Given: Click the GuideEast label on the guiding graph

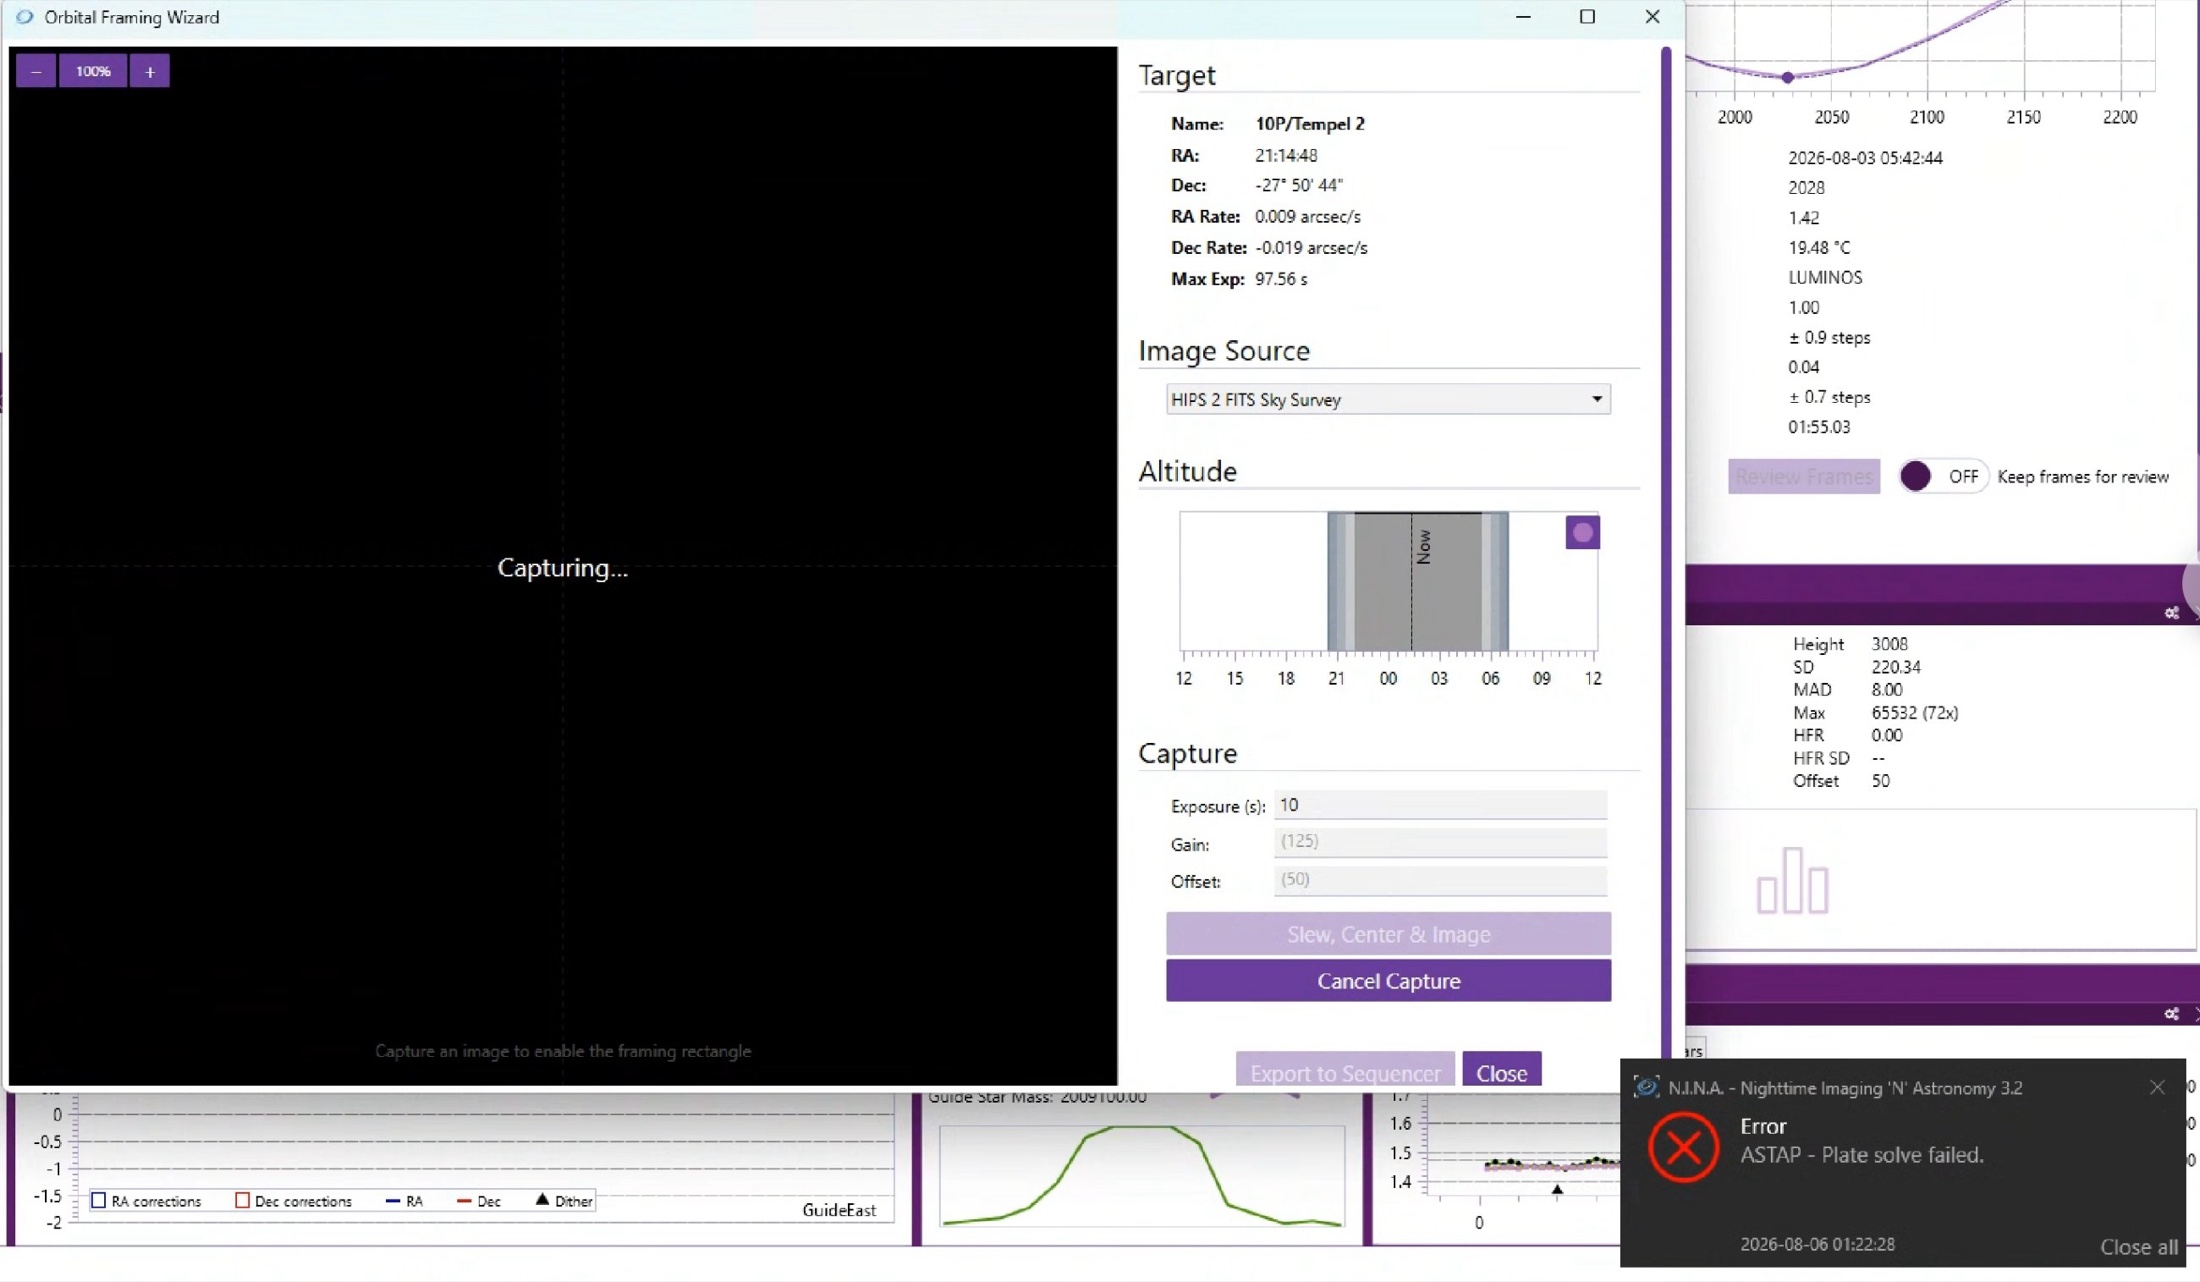Looking at the screenshot, I should 839,1210.
